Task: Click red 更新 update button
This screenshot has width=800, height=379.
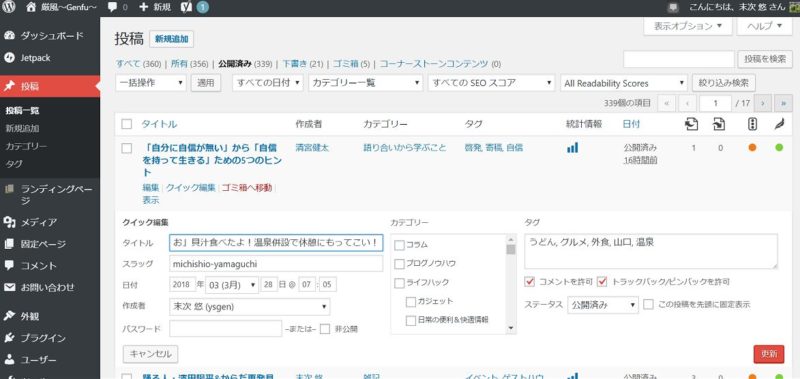Action: [769, 353]
